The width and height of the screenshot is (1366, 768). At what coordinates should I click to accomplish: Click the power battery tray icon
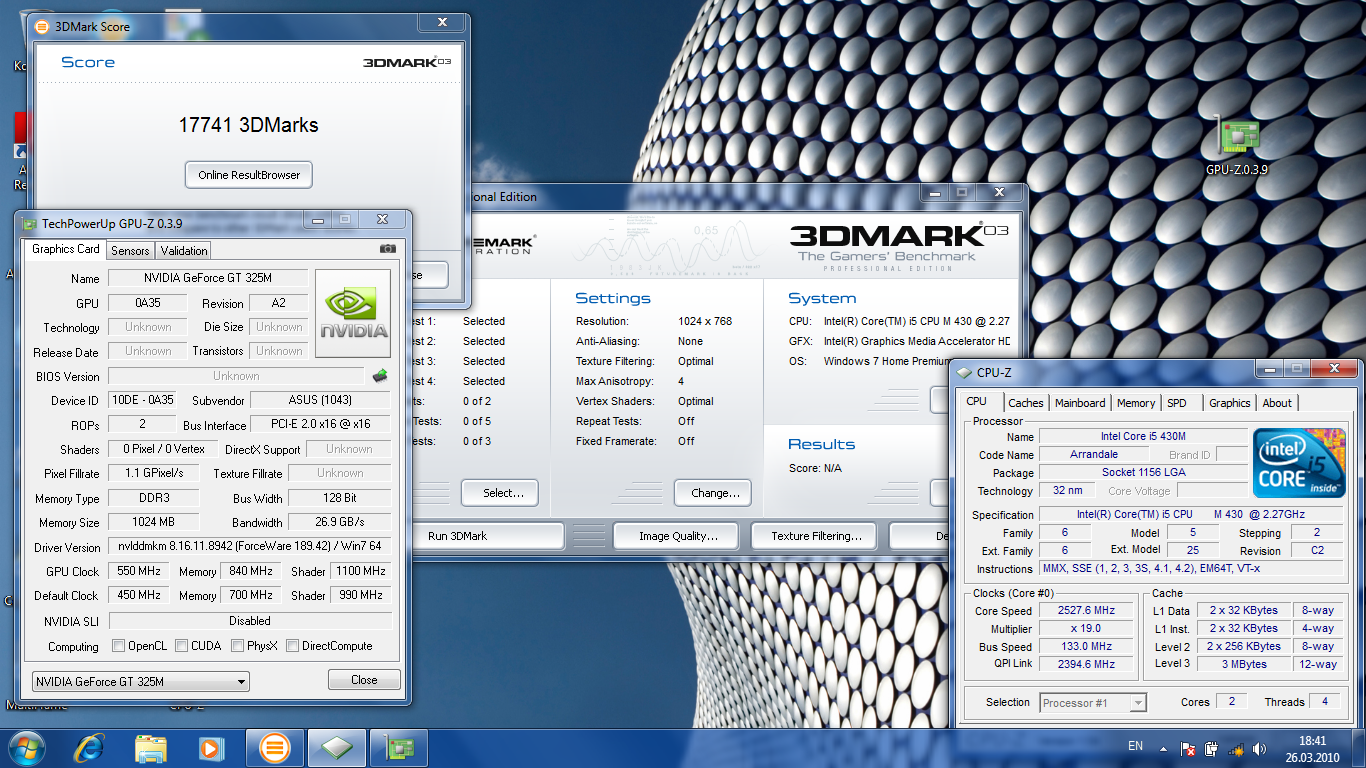click(1211, 748)
